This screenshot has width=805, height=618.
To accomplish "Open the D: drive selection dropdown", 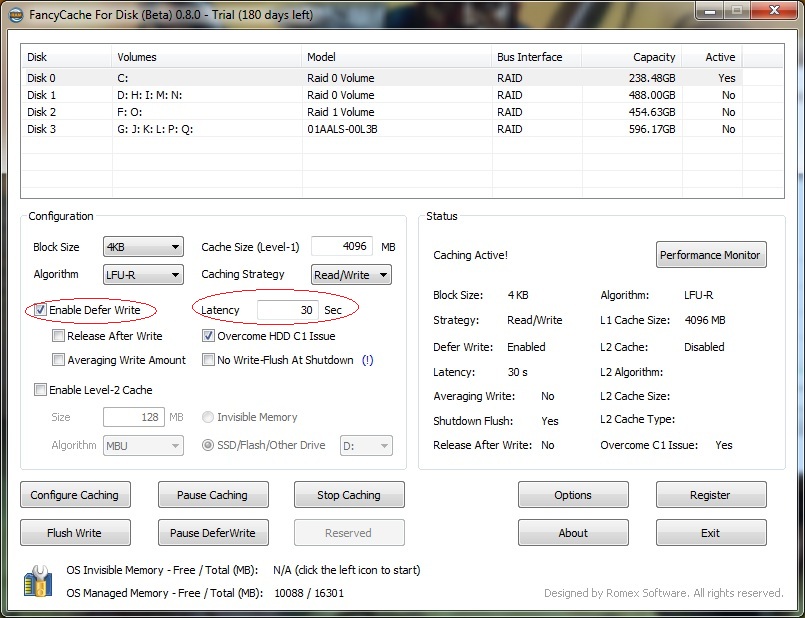I will click(366, 446).
